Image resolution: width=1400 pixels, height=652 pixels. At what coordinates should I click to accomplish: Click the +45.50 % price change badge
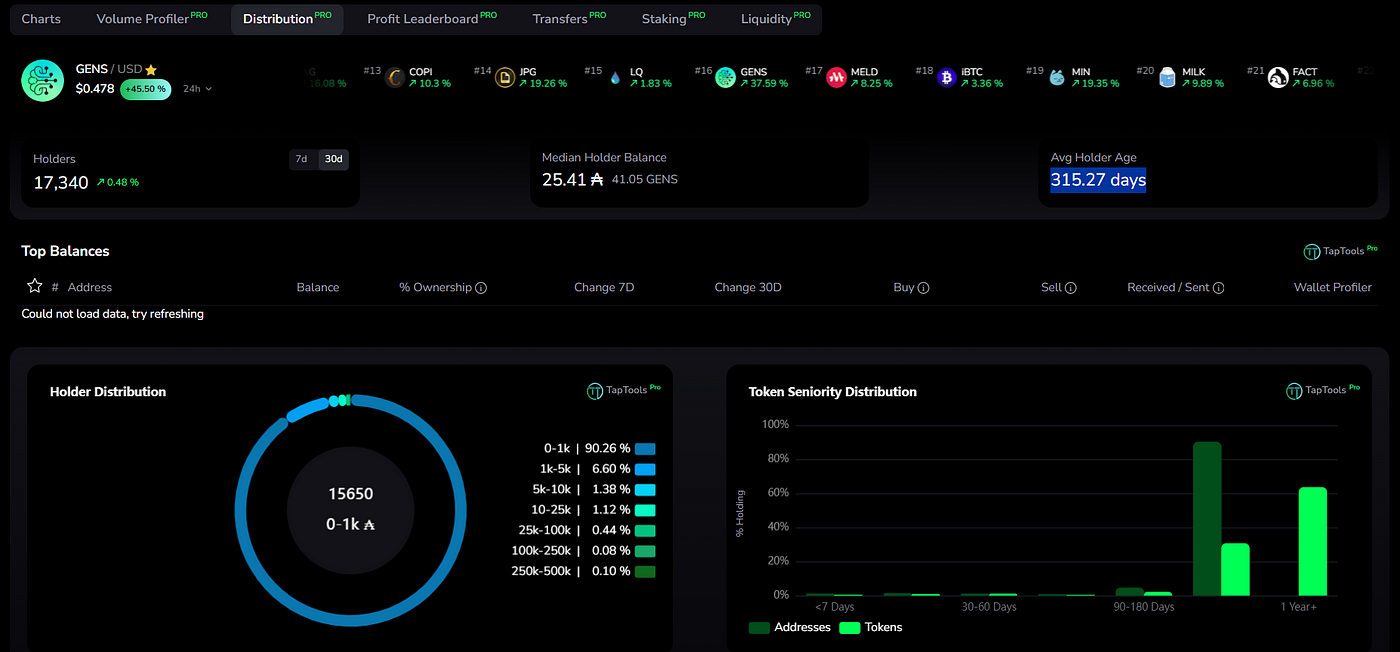tap(146, 89)
